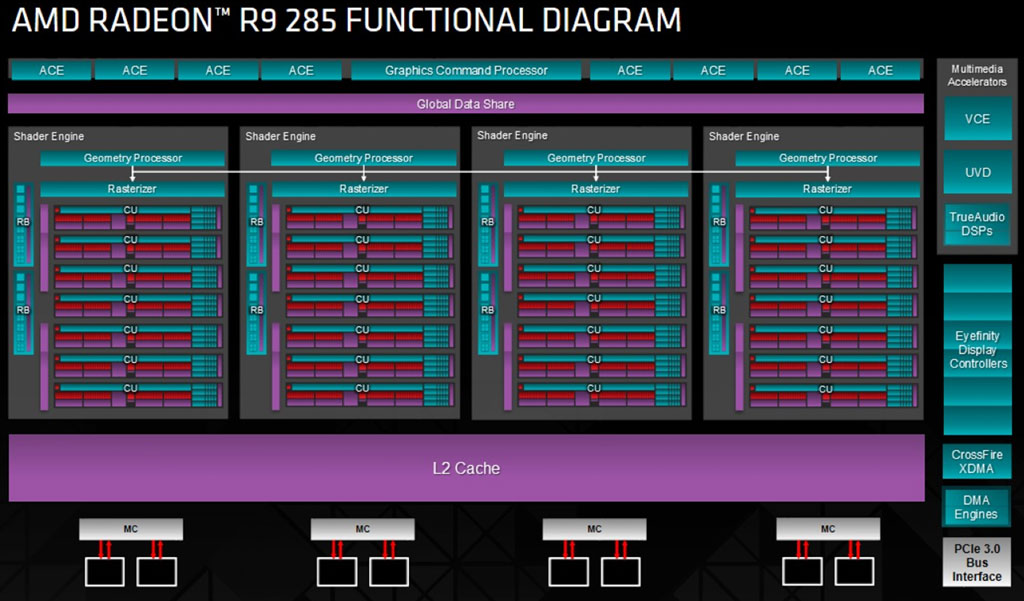The width and height of the screenshot is (1024, 601).
Task: Select the second MC memory controller from left
Action: tap(362, 529)
